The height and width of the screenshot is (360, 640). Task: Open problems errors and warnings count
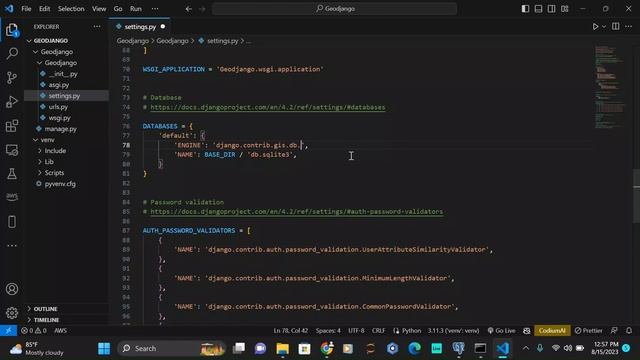[x=34, y=331]
